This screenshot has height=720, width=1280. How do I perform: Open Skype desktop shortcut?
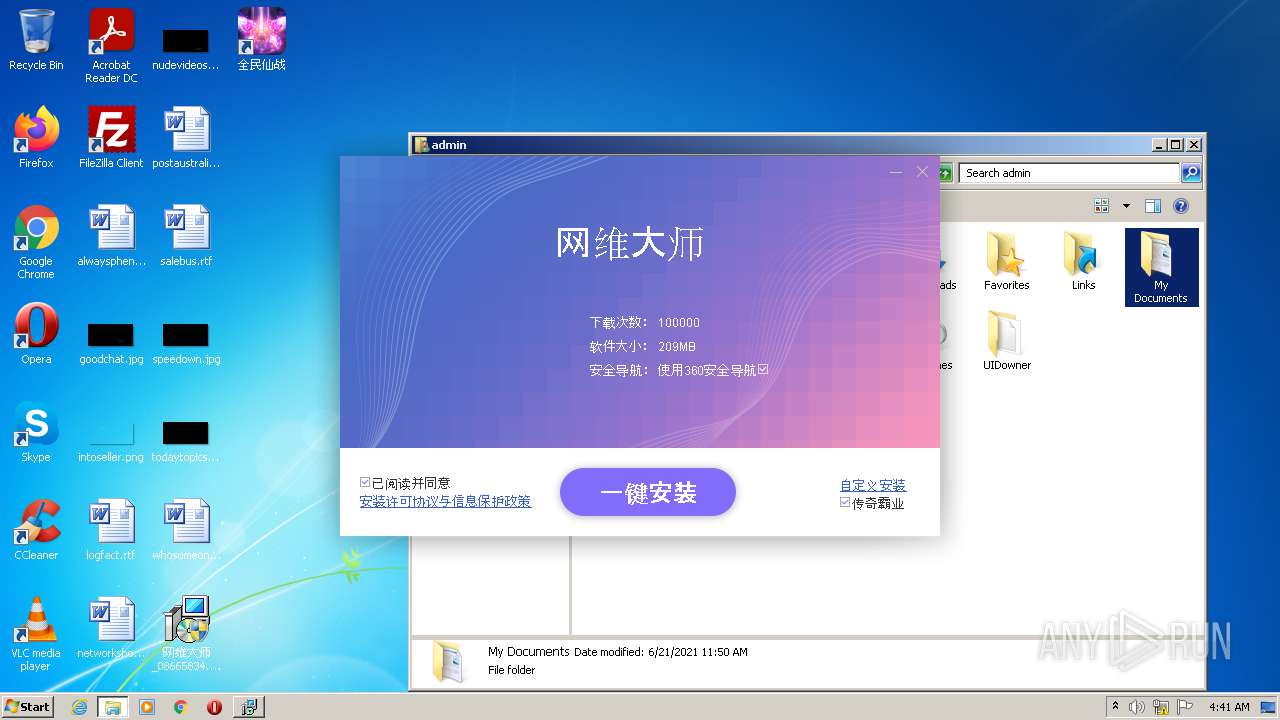click(x=36, y=432)
